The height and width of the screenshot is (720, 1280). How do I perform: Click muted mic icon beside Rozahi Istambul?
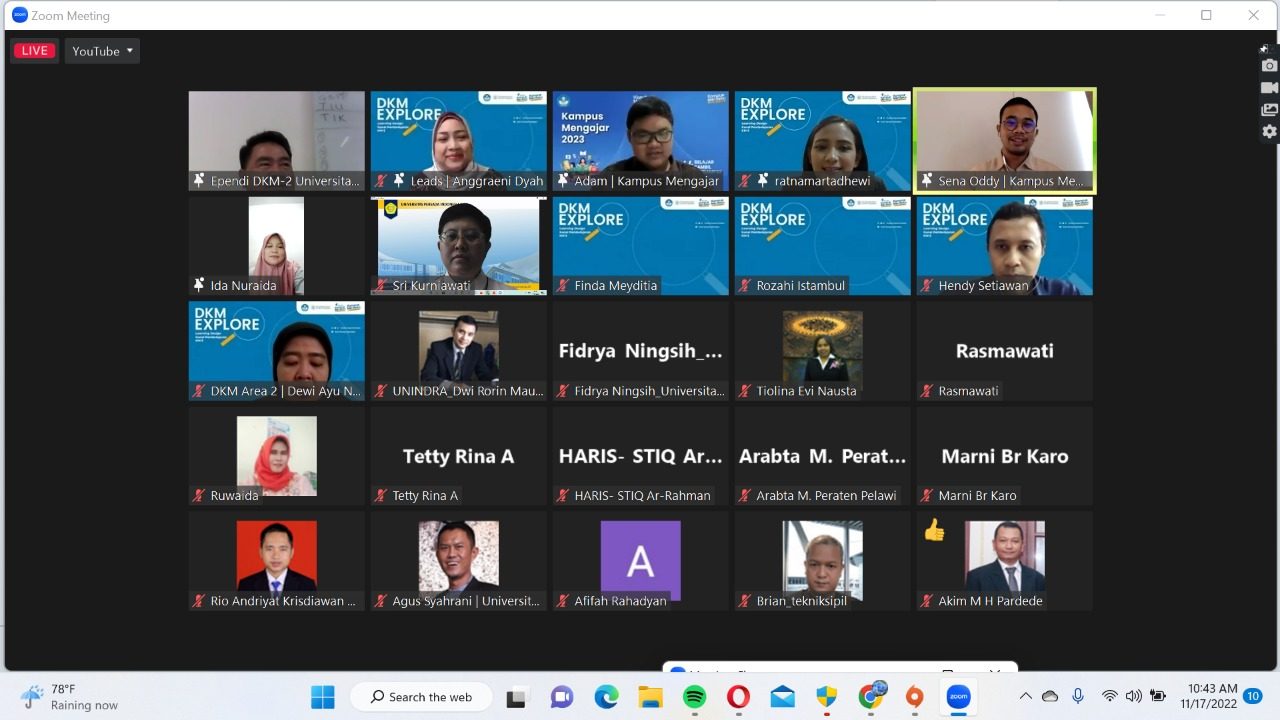tap(745, 286)
